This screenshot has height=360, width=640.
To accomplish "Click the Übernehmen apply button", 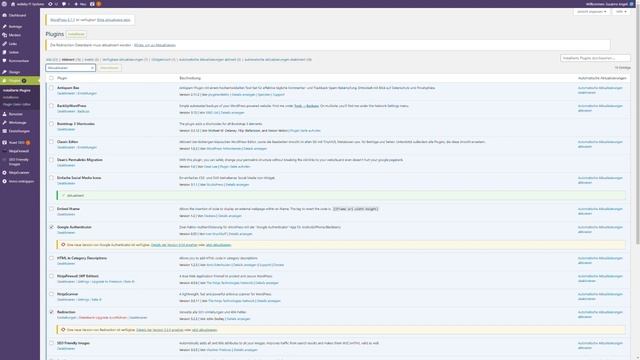I will pos(109,68).
